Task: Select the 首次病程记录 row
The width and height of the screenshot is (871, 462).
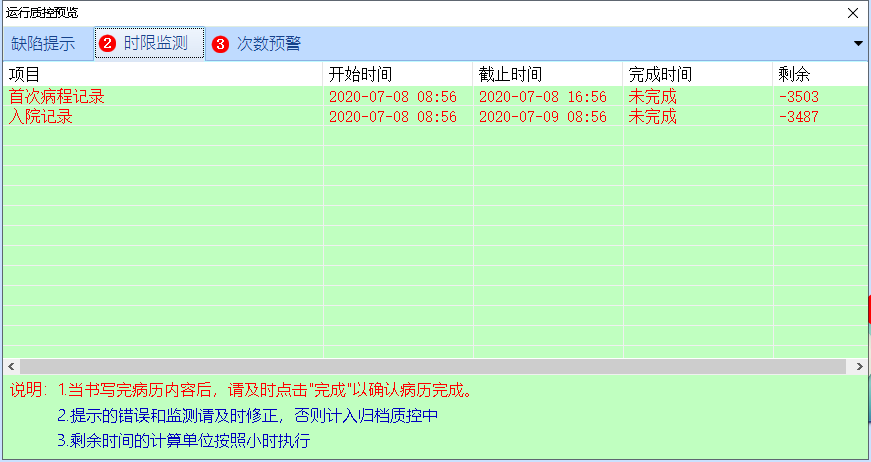Action: coord(436,97)
